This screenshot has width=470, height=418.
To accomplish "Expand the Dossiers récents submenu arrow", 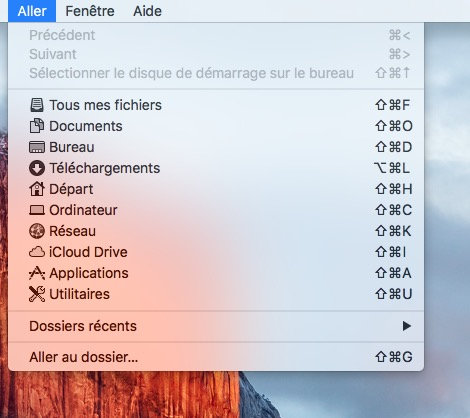I will coord(406,326).
